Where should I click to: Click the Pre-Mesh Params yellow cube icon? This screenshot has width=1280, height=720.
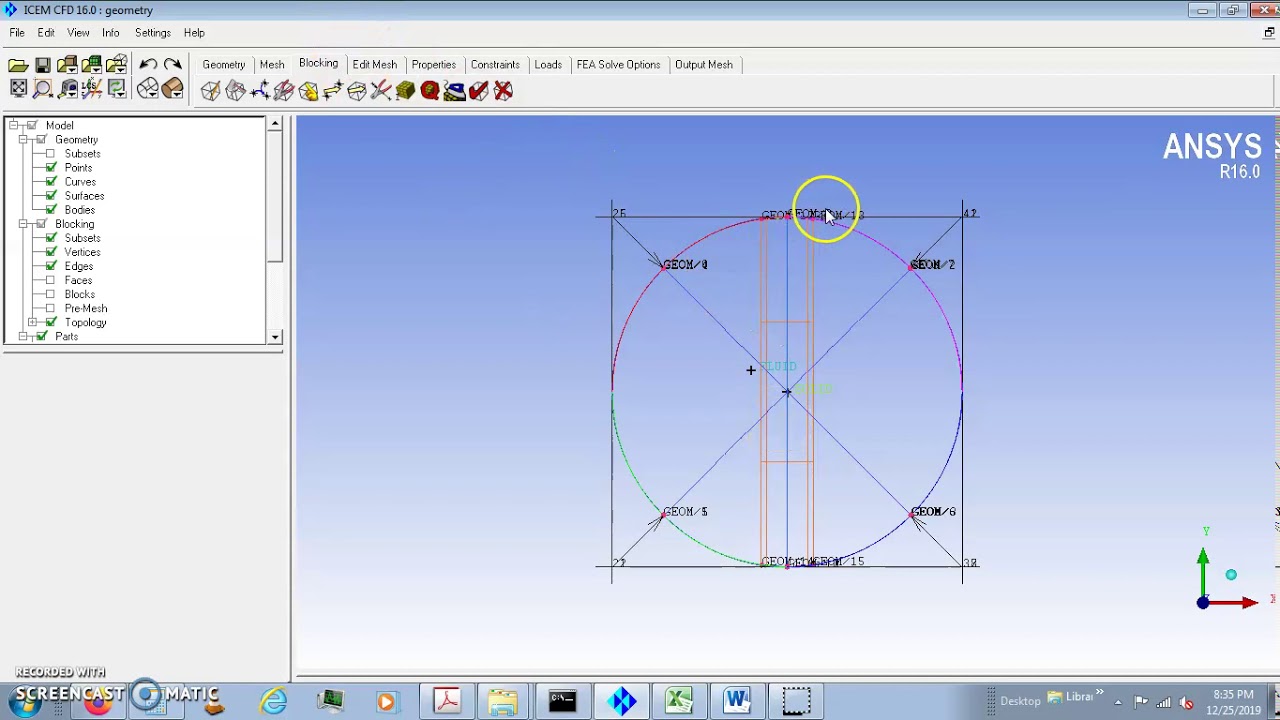(x=405, y=91)
